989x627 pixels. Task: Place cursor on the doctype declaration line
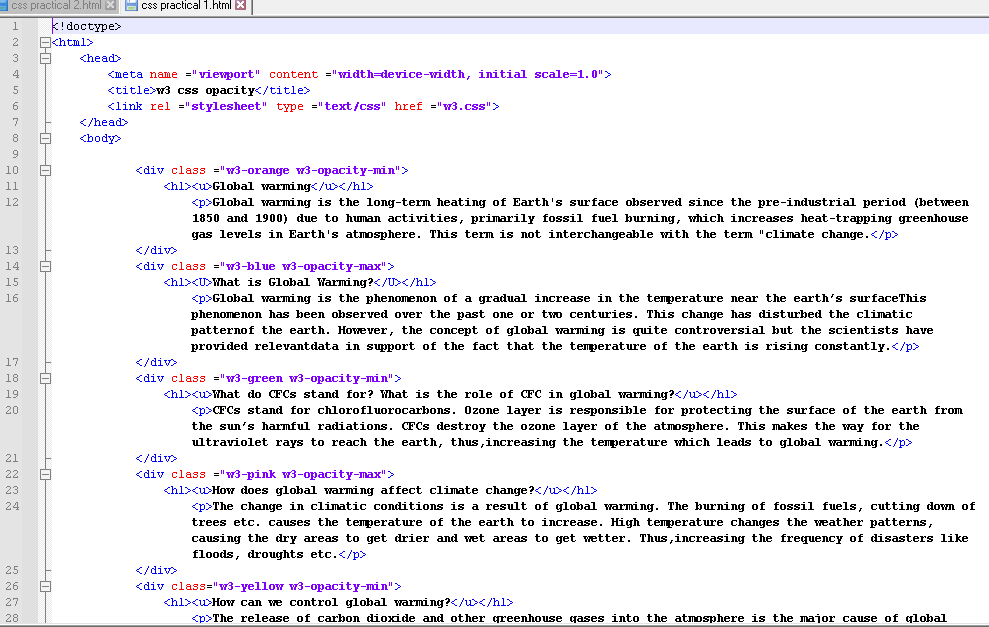coord(88,26)
